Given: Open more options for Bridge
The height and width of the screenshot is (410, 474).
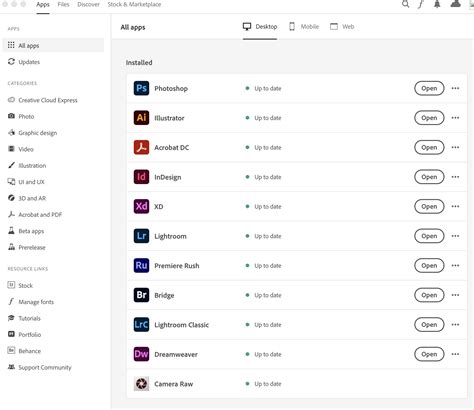Looking at the screenshot, I should 455,295.
